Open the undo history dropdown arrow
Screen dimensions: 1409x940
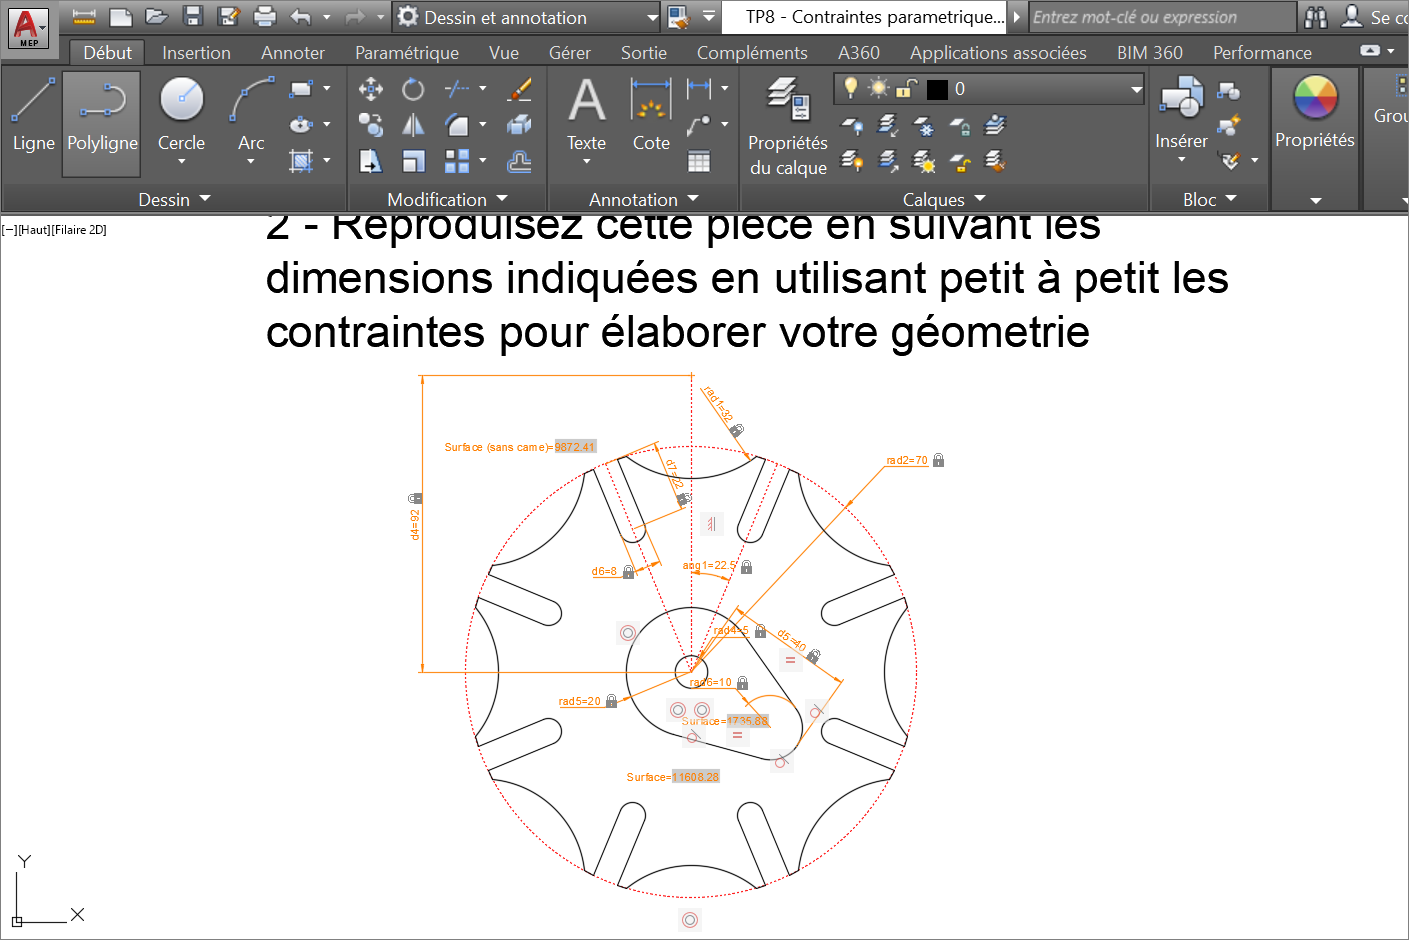click(x=326, y=17)
